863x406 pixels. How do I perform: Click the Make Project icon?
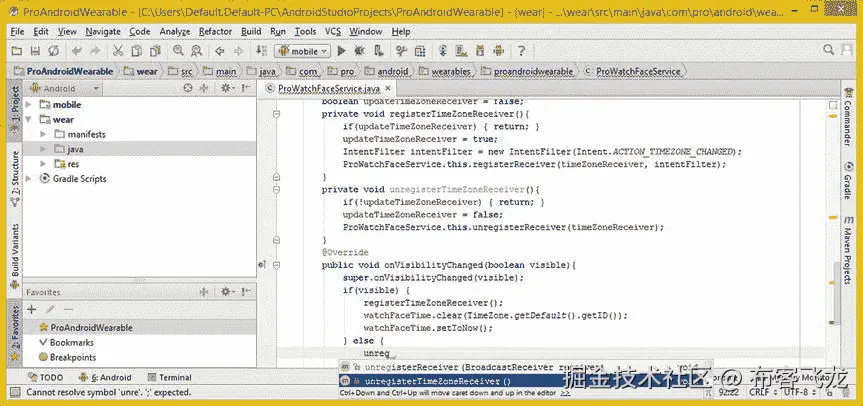[x=261, y=51]
